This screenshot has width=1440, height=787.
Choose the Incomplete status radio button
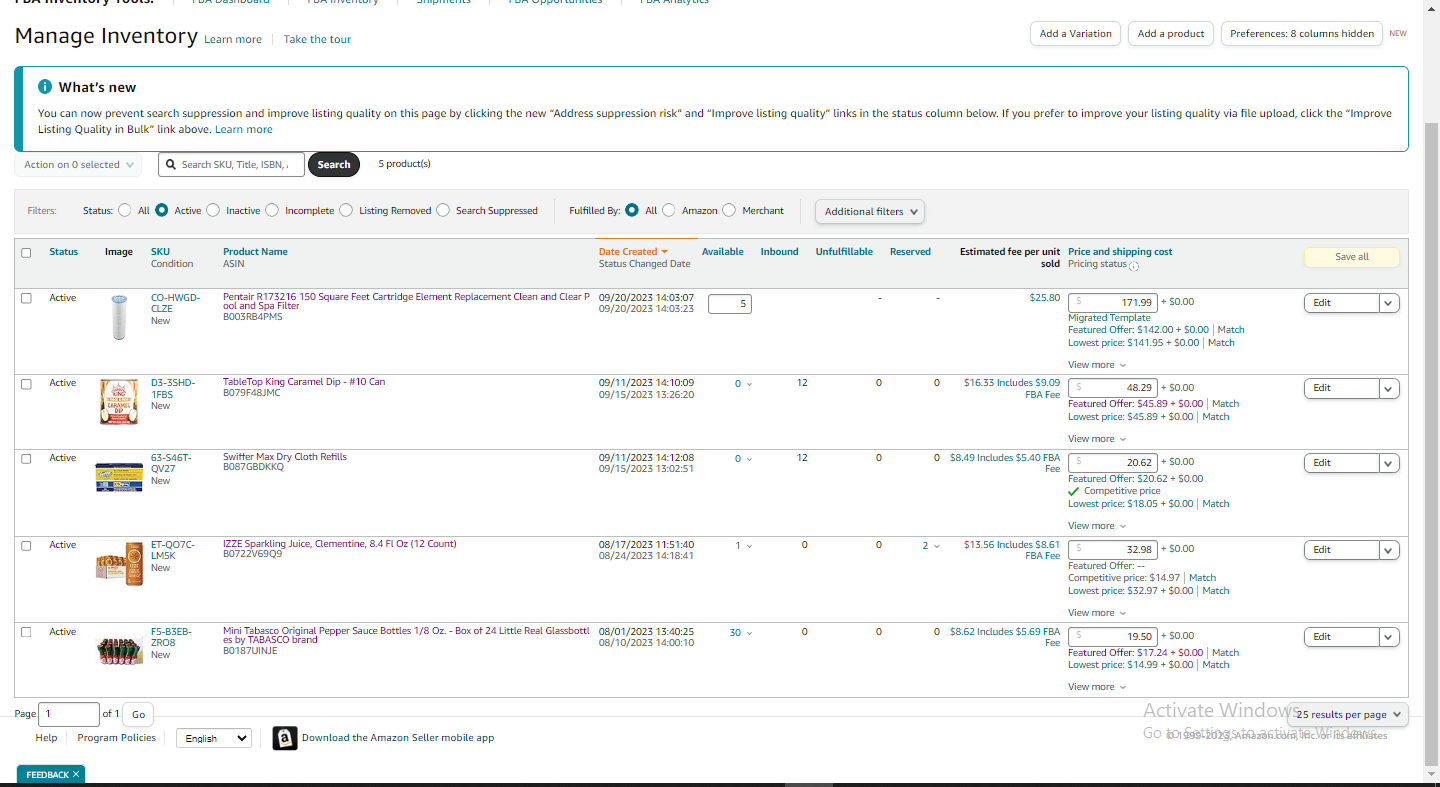(272, 211)
